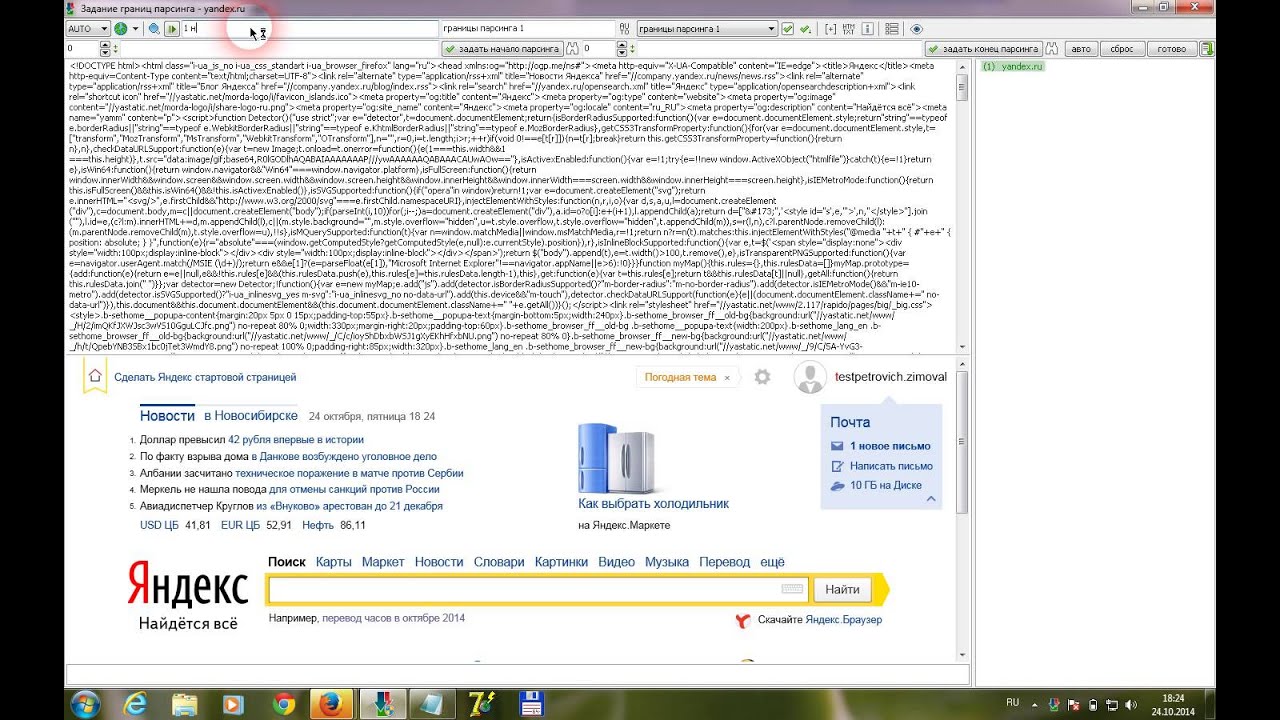
Task: Open '10 ГБ на Диске' link
Action: 886,485
